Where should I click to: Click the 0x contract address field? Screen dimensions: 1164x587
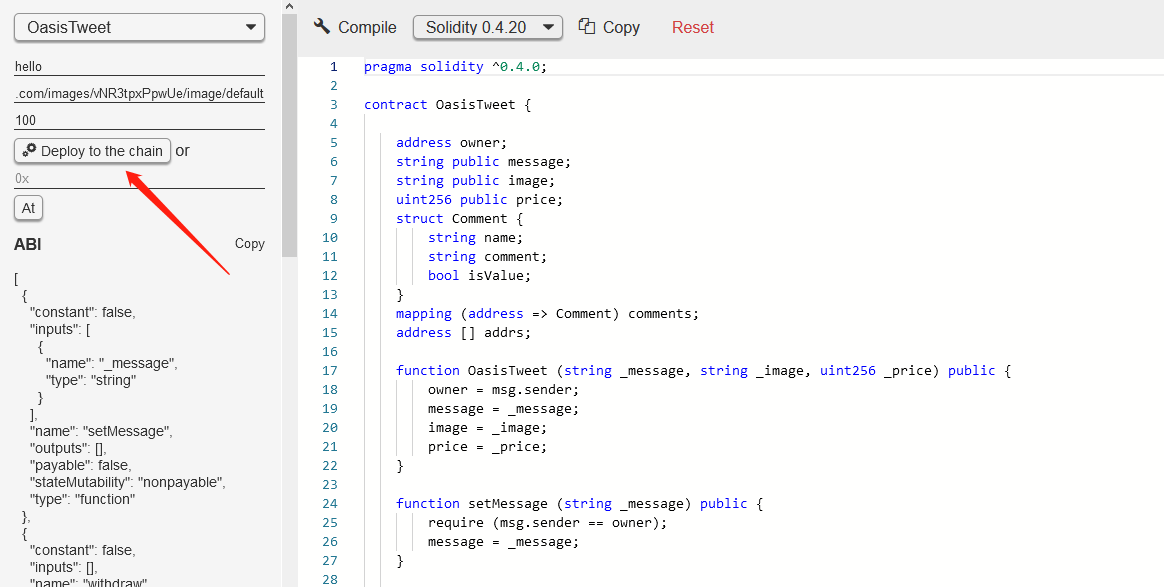pos(140,179)
